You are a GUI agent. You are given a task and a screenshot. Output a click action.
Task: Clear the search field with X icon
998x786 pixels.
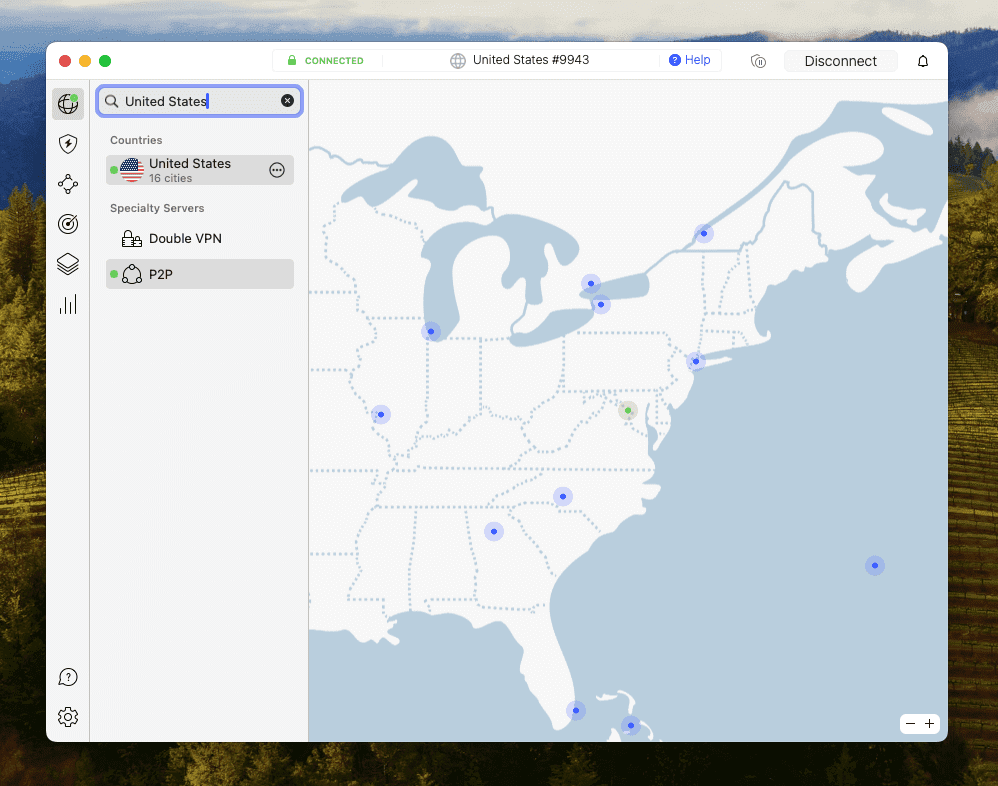tap(288, 101)
